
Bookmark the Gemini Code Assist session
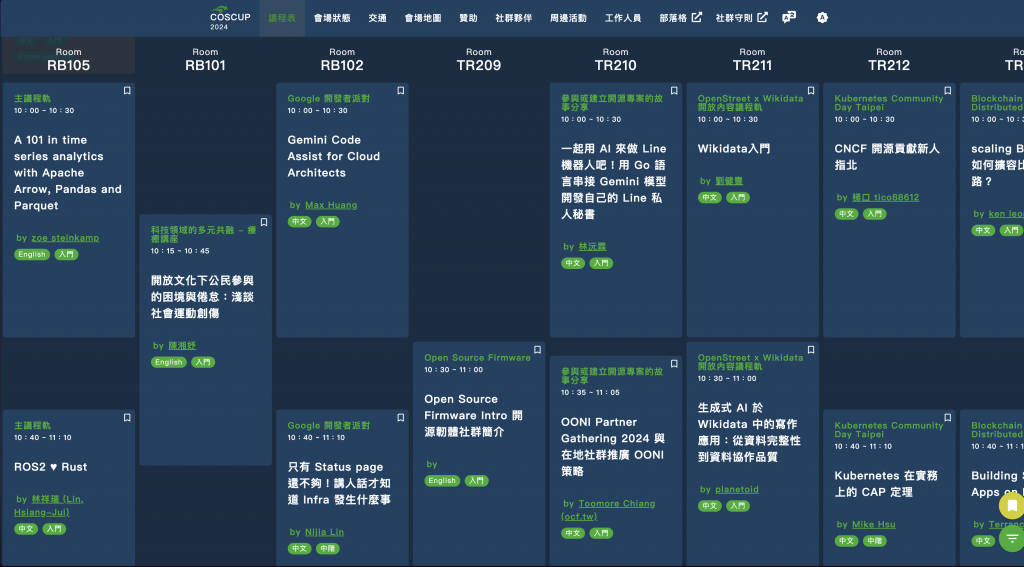tap(400, 91)
